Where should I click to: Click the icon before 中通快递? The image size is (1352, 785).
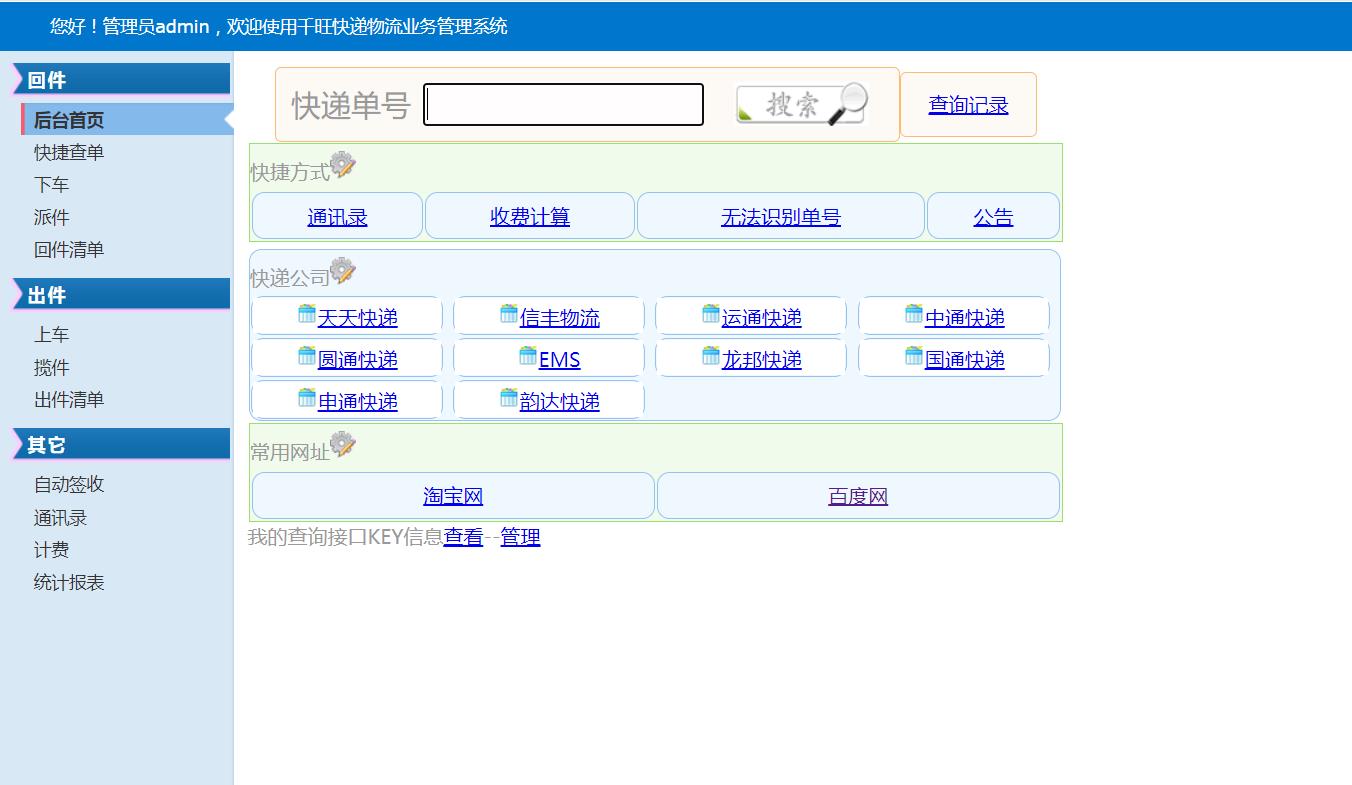pyautogui.click(x=914, y=314)
